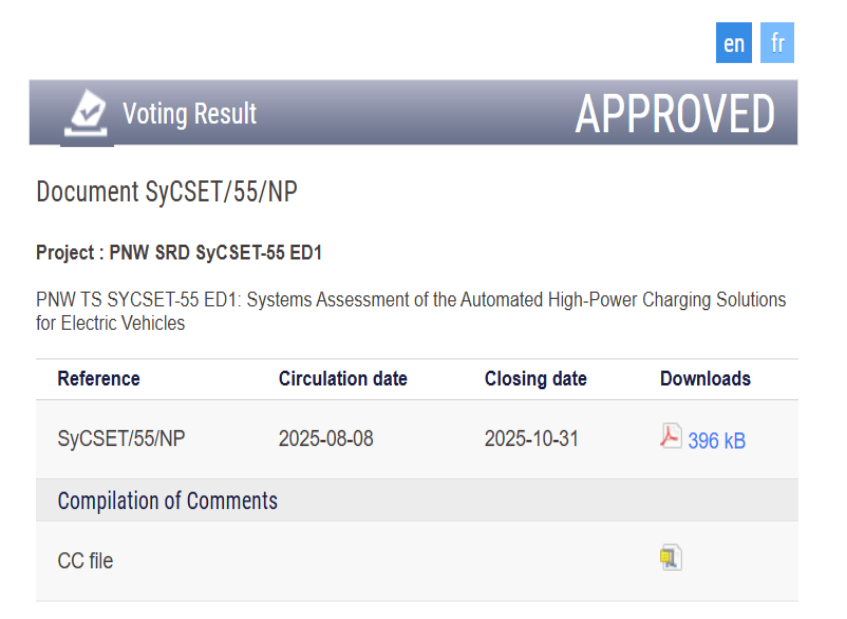
Task: Click the Project PNW SRD SyCSET-55 ED1 line
Action: [179, 253]
